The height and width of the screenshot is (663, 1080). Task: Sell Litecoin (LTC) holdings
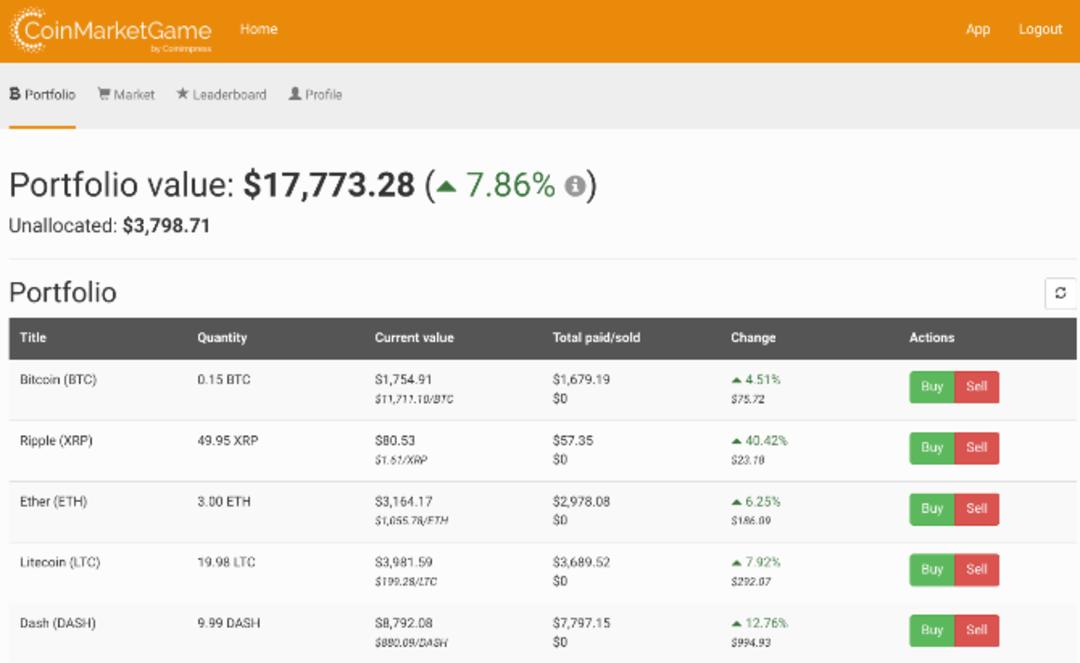pos(976,569)
